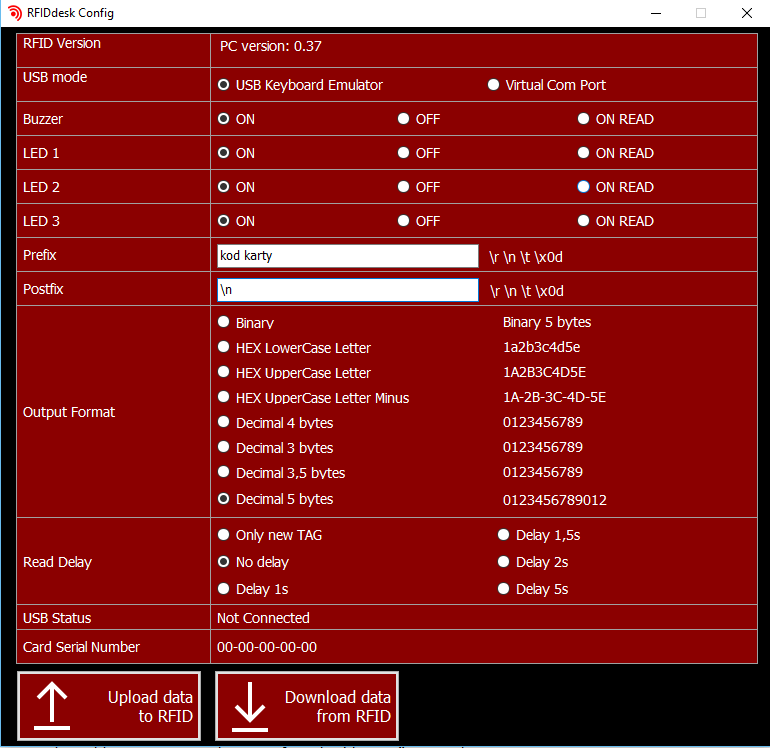Select Only new TAG read delay
The height and width of the screenshot is (748, 770).
[224, 535]
